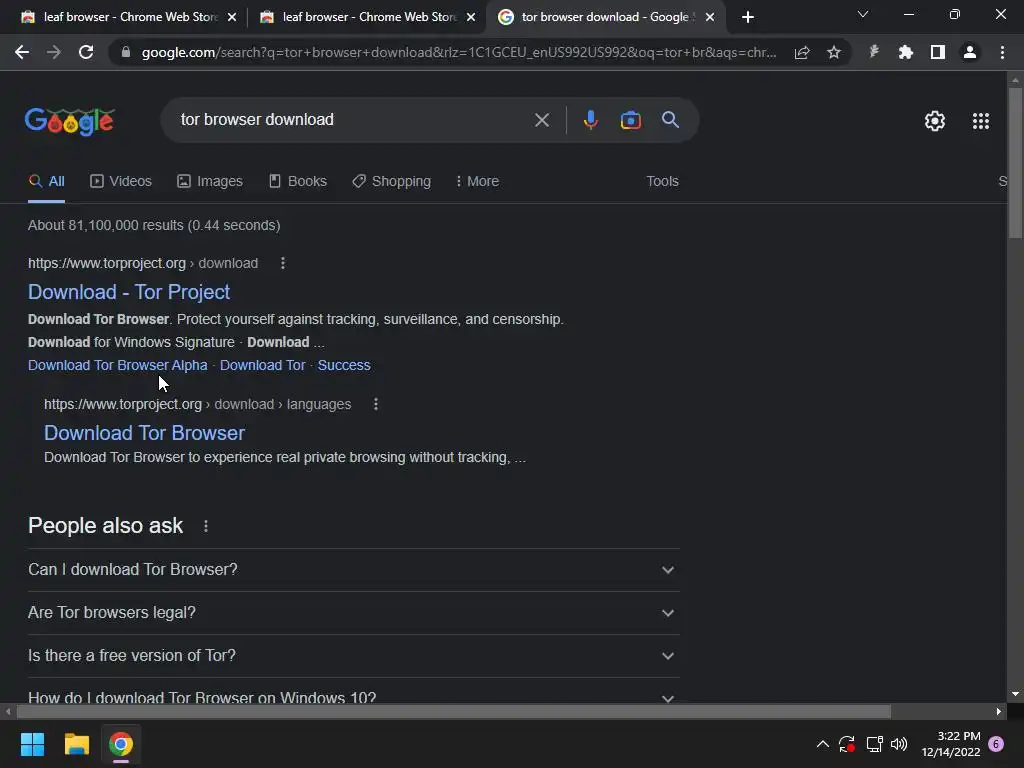Open the search Tools options
This screenshot has width=1024, height=768.
tap(662, 182)
